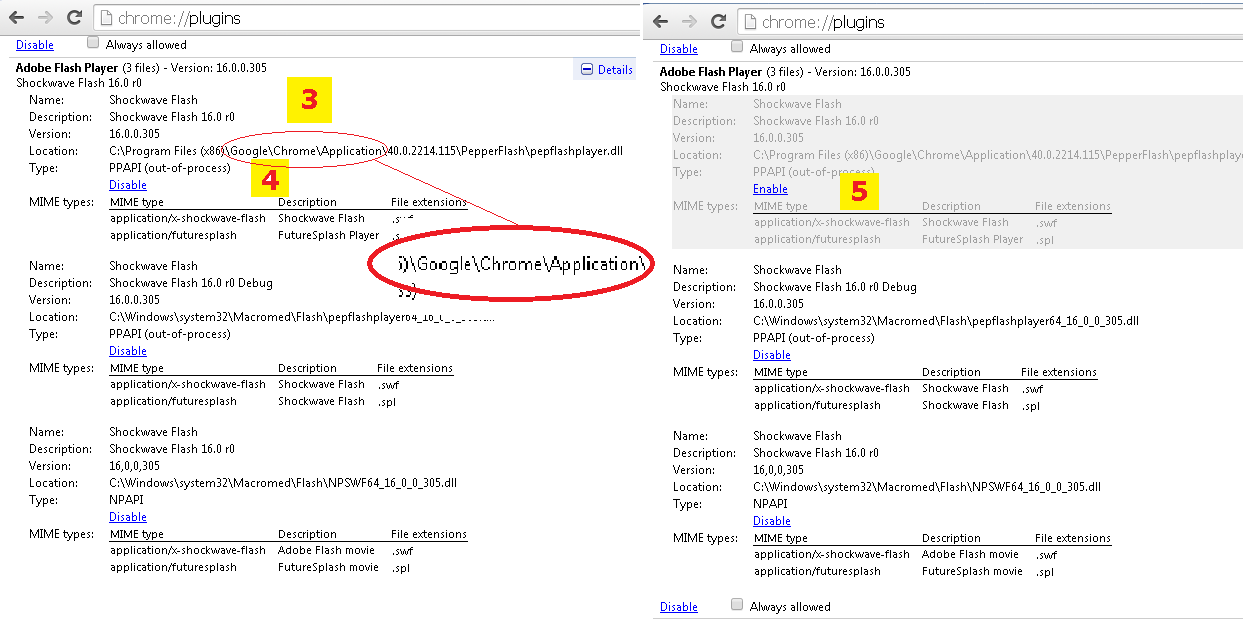This screenshot has height=620, width=1243.
Task: Toggle bottom Always allowed checkbox in right window
Action: pyautogui.click(x=737, y=604)
